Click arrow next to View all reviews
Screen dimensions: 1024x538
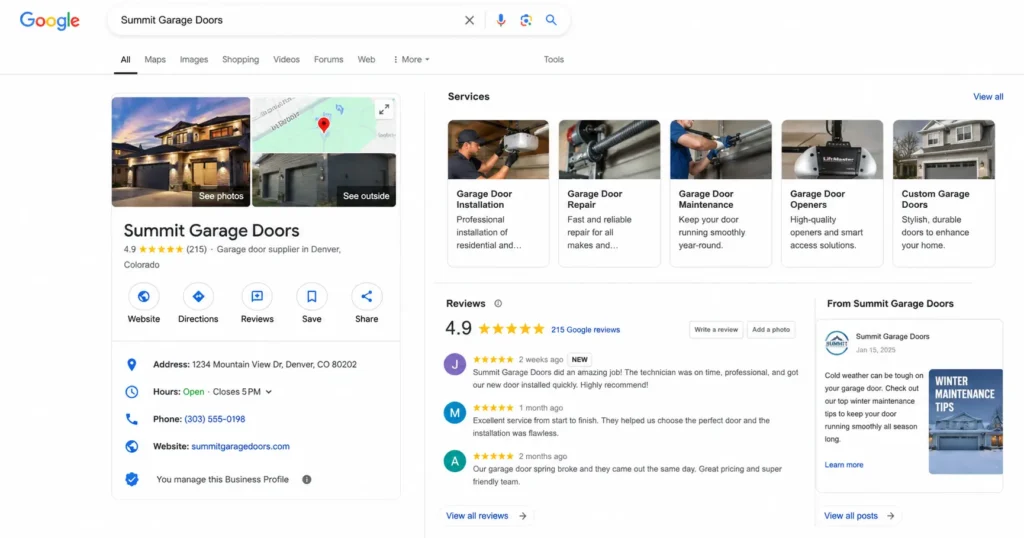click(x=522, y=516)
